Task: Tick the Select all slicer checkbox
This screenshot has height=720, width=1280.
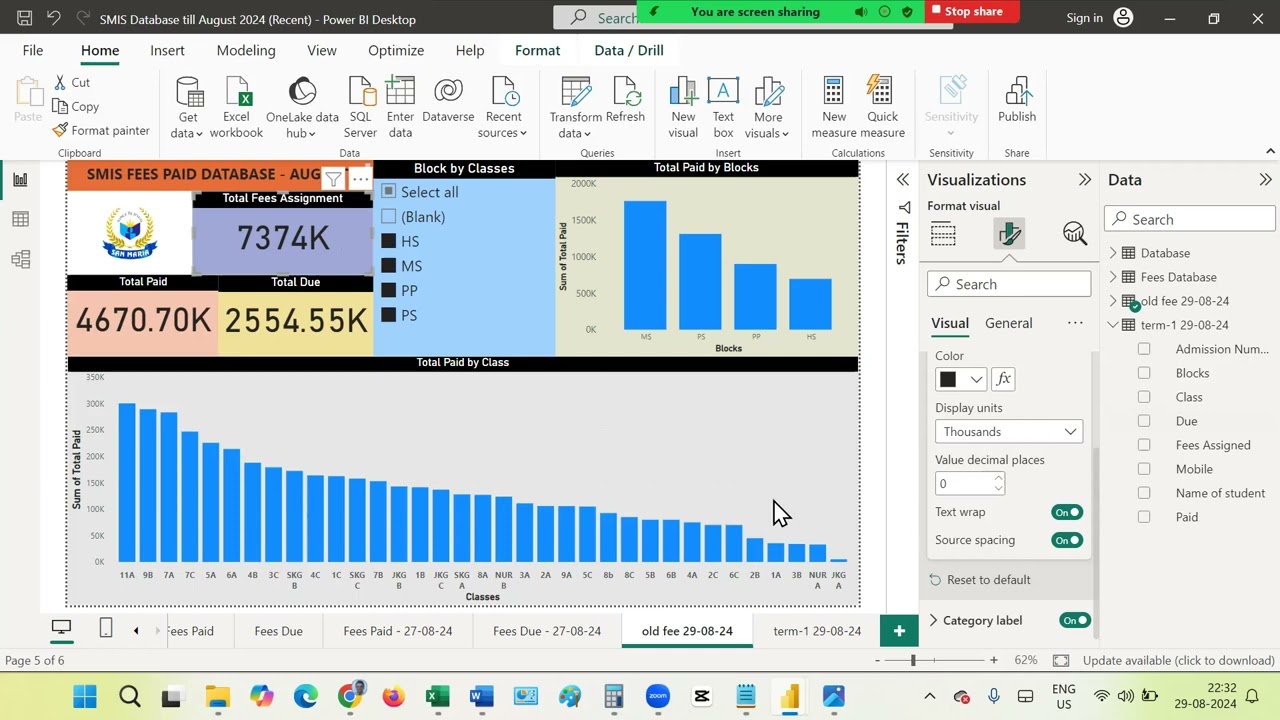Action: 389,191
